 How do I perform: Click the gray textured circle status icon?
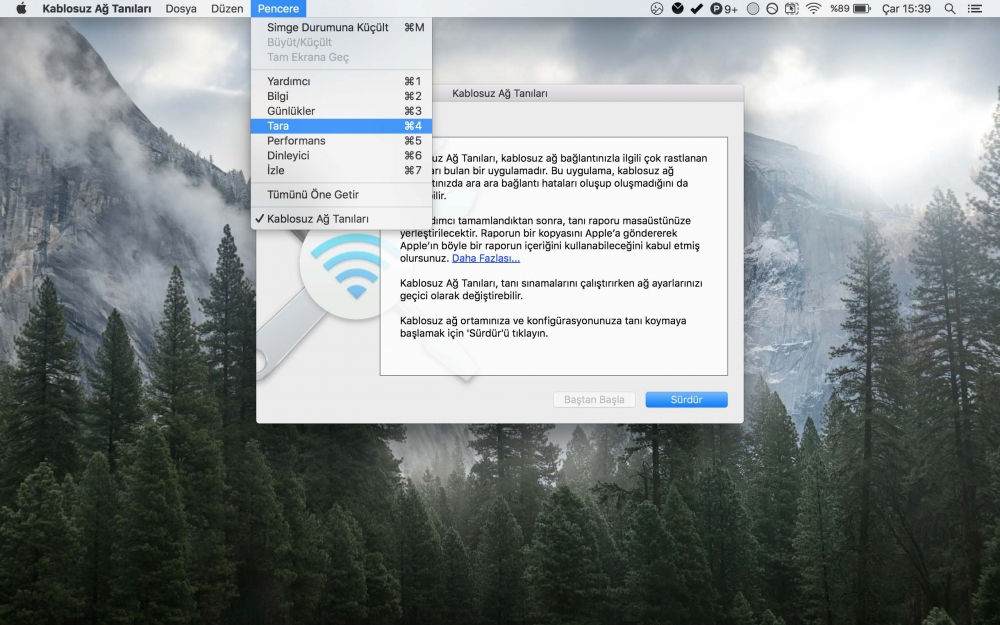[x=753, y=8]
